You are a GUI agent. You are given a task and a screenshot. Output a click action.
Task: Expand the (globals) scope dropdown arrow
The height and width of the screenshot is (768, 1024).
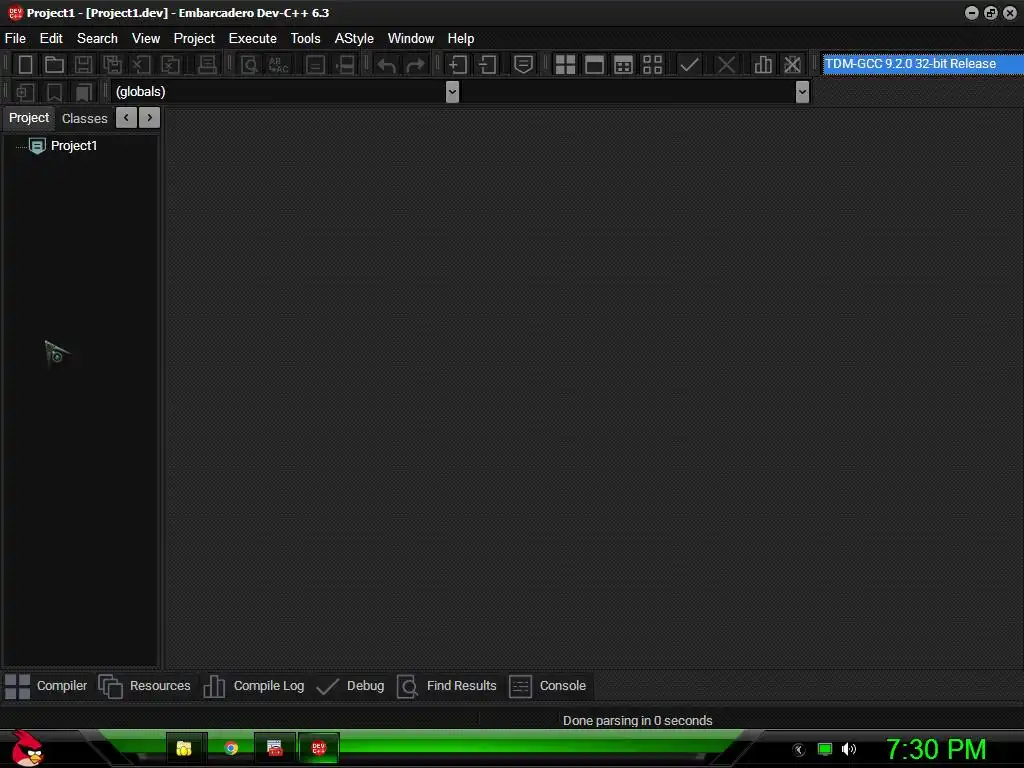coord(452,92)
